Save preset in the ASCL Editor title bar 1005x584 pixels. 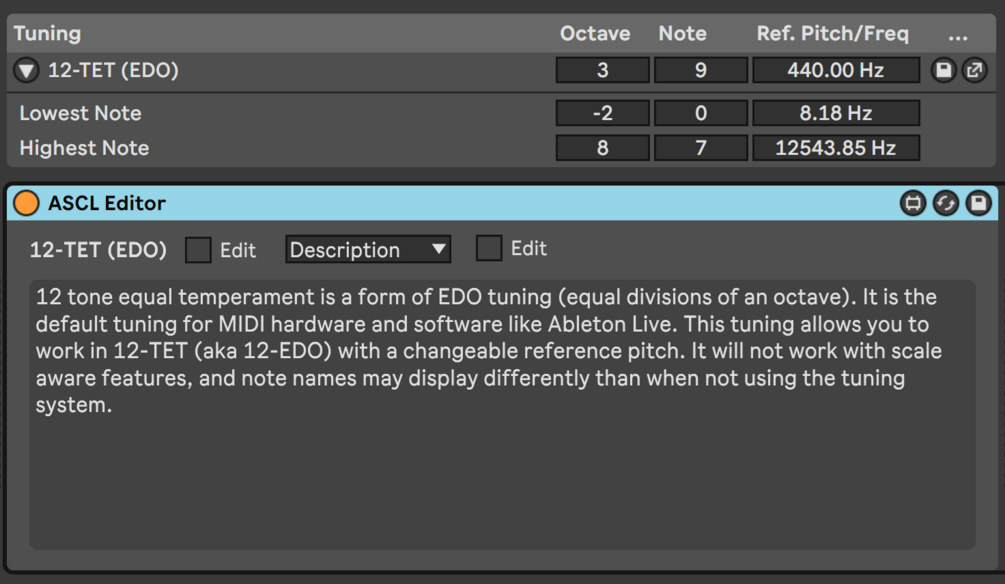tap(978, 204)
